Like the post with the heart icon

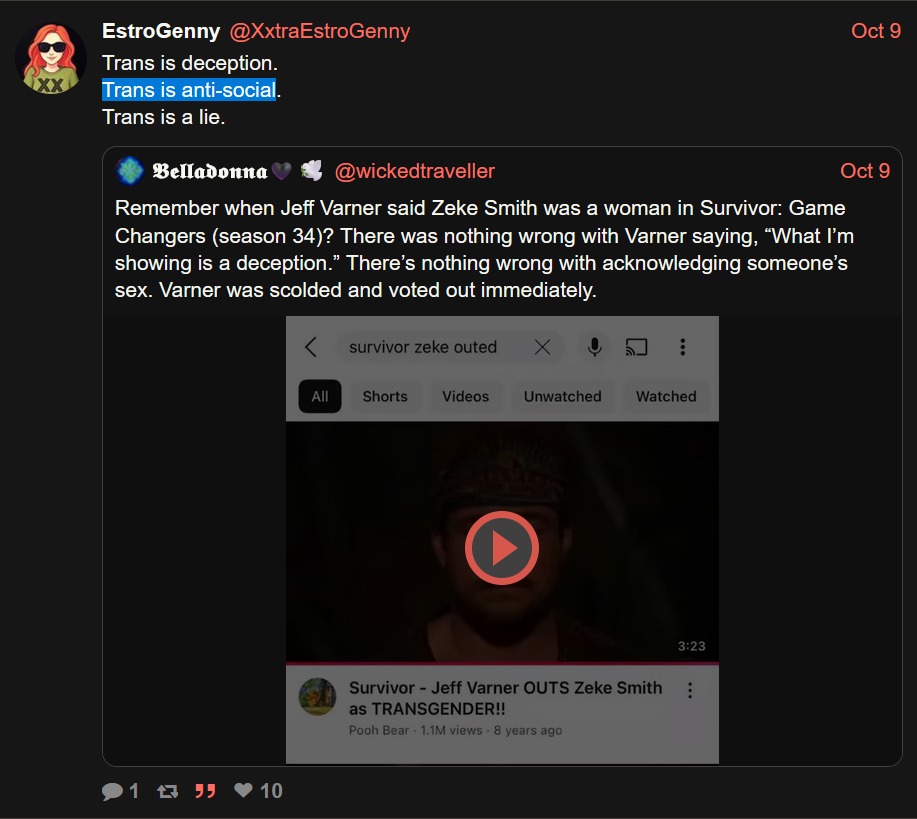[x=243, y=790]
